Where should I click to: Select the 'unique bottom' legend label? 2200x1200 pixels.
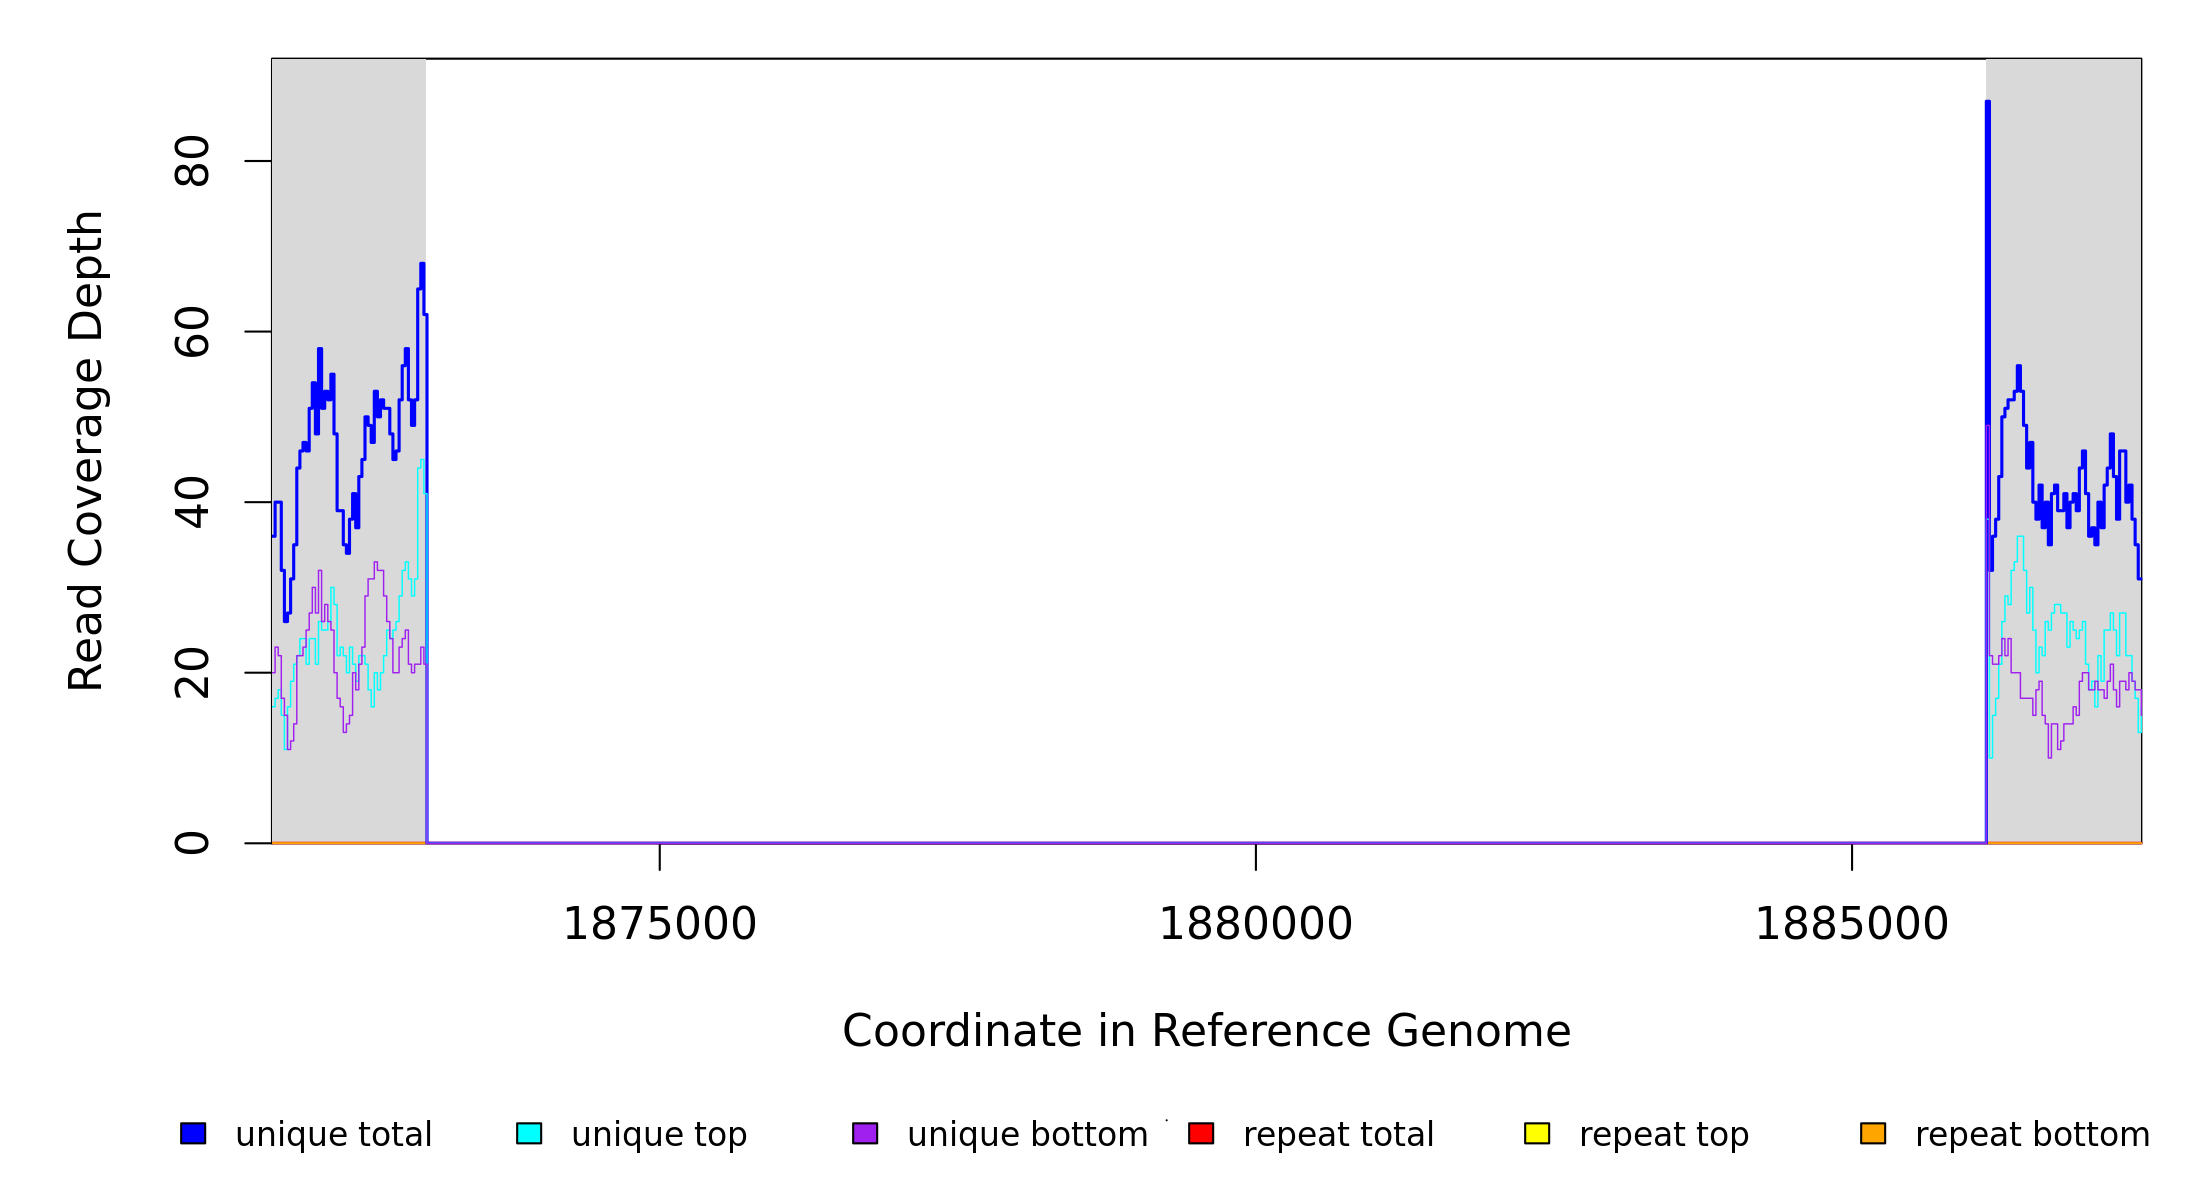point(1027,1135)
